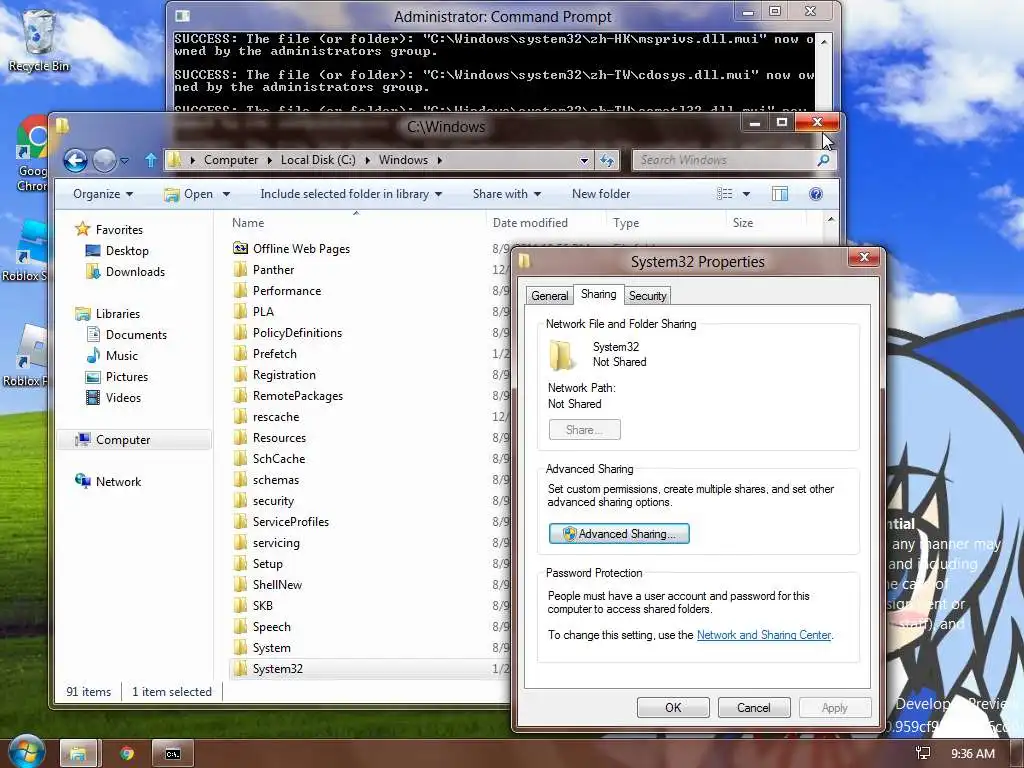Click the Windows Start orb
Viewport: 1024px width, 768px height.
click(x=26, y=751)
